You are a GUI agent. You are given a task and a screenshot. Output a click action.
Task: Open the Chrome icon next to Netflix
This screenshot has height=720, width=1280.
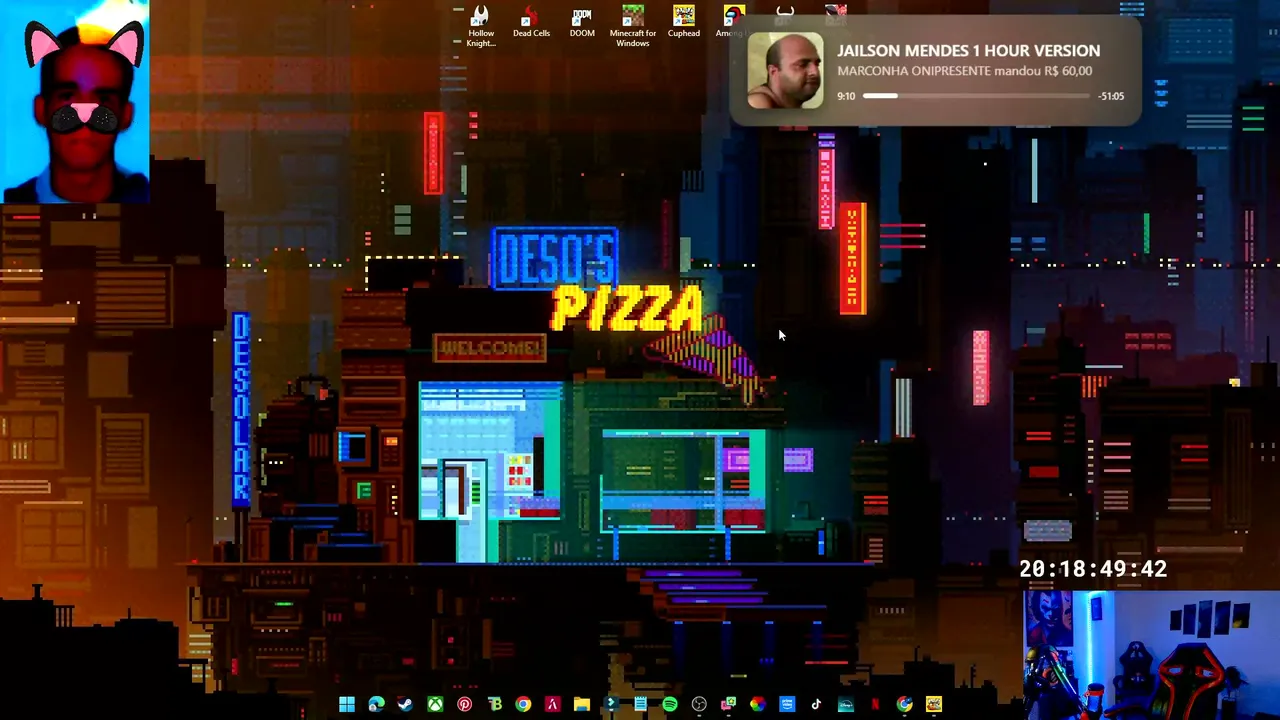(904, 705)
